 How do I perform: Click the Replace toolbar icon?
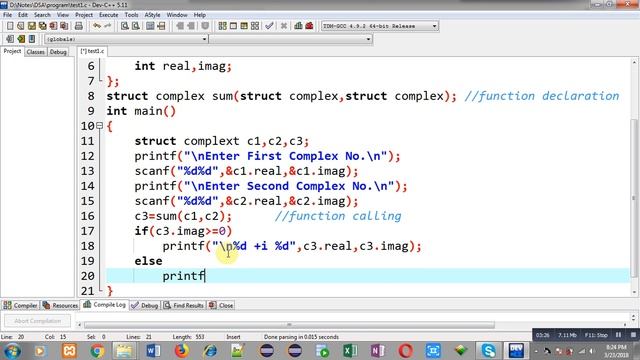pos(136,26)
